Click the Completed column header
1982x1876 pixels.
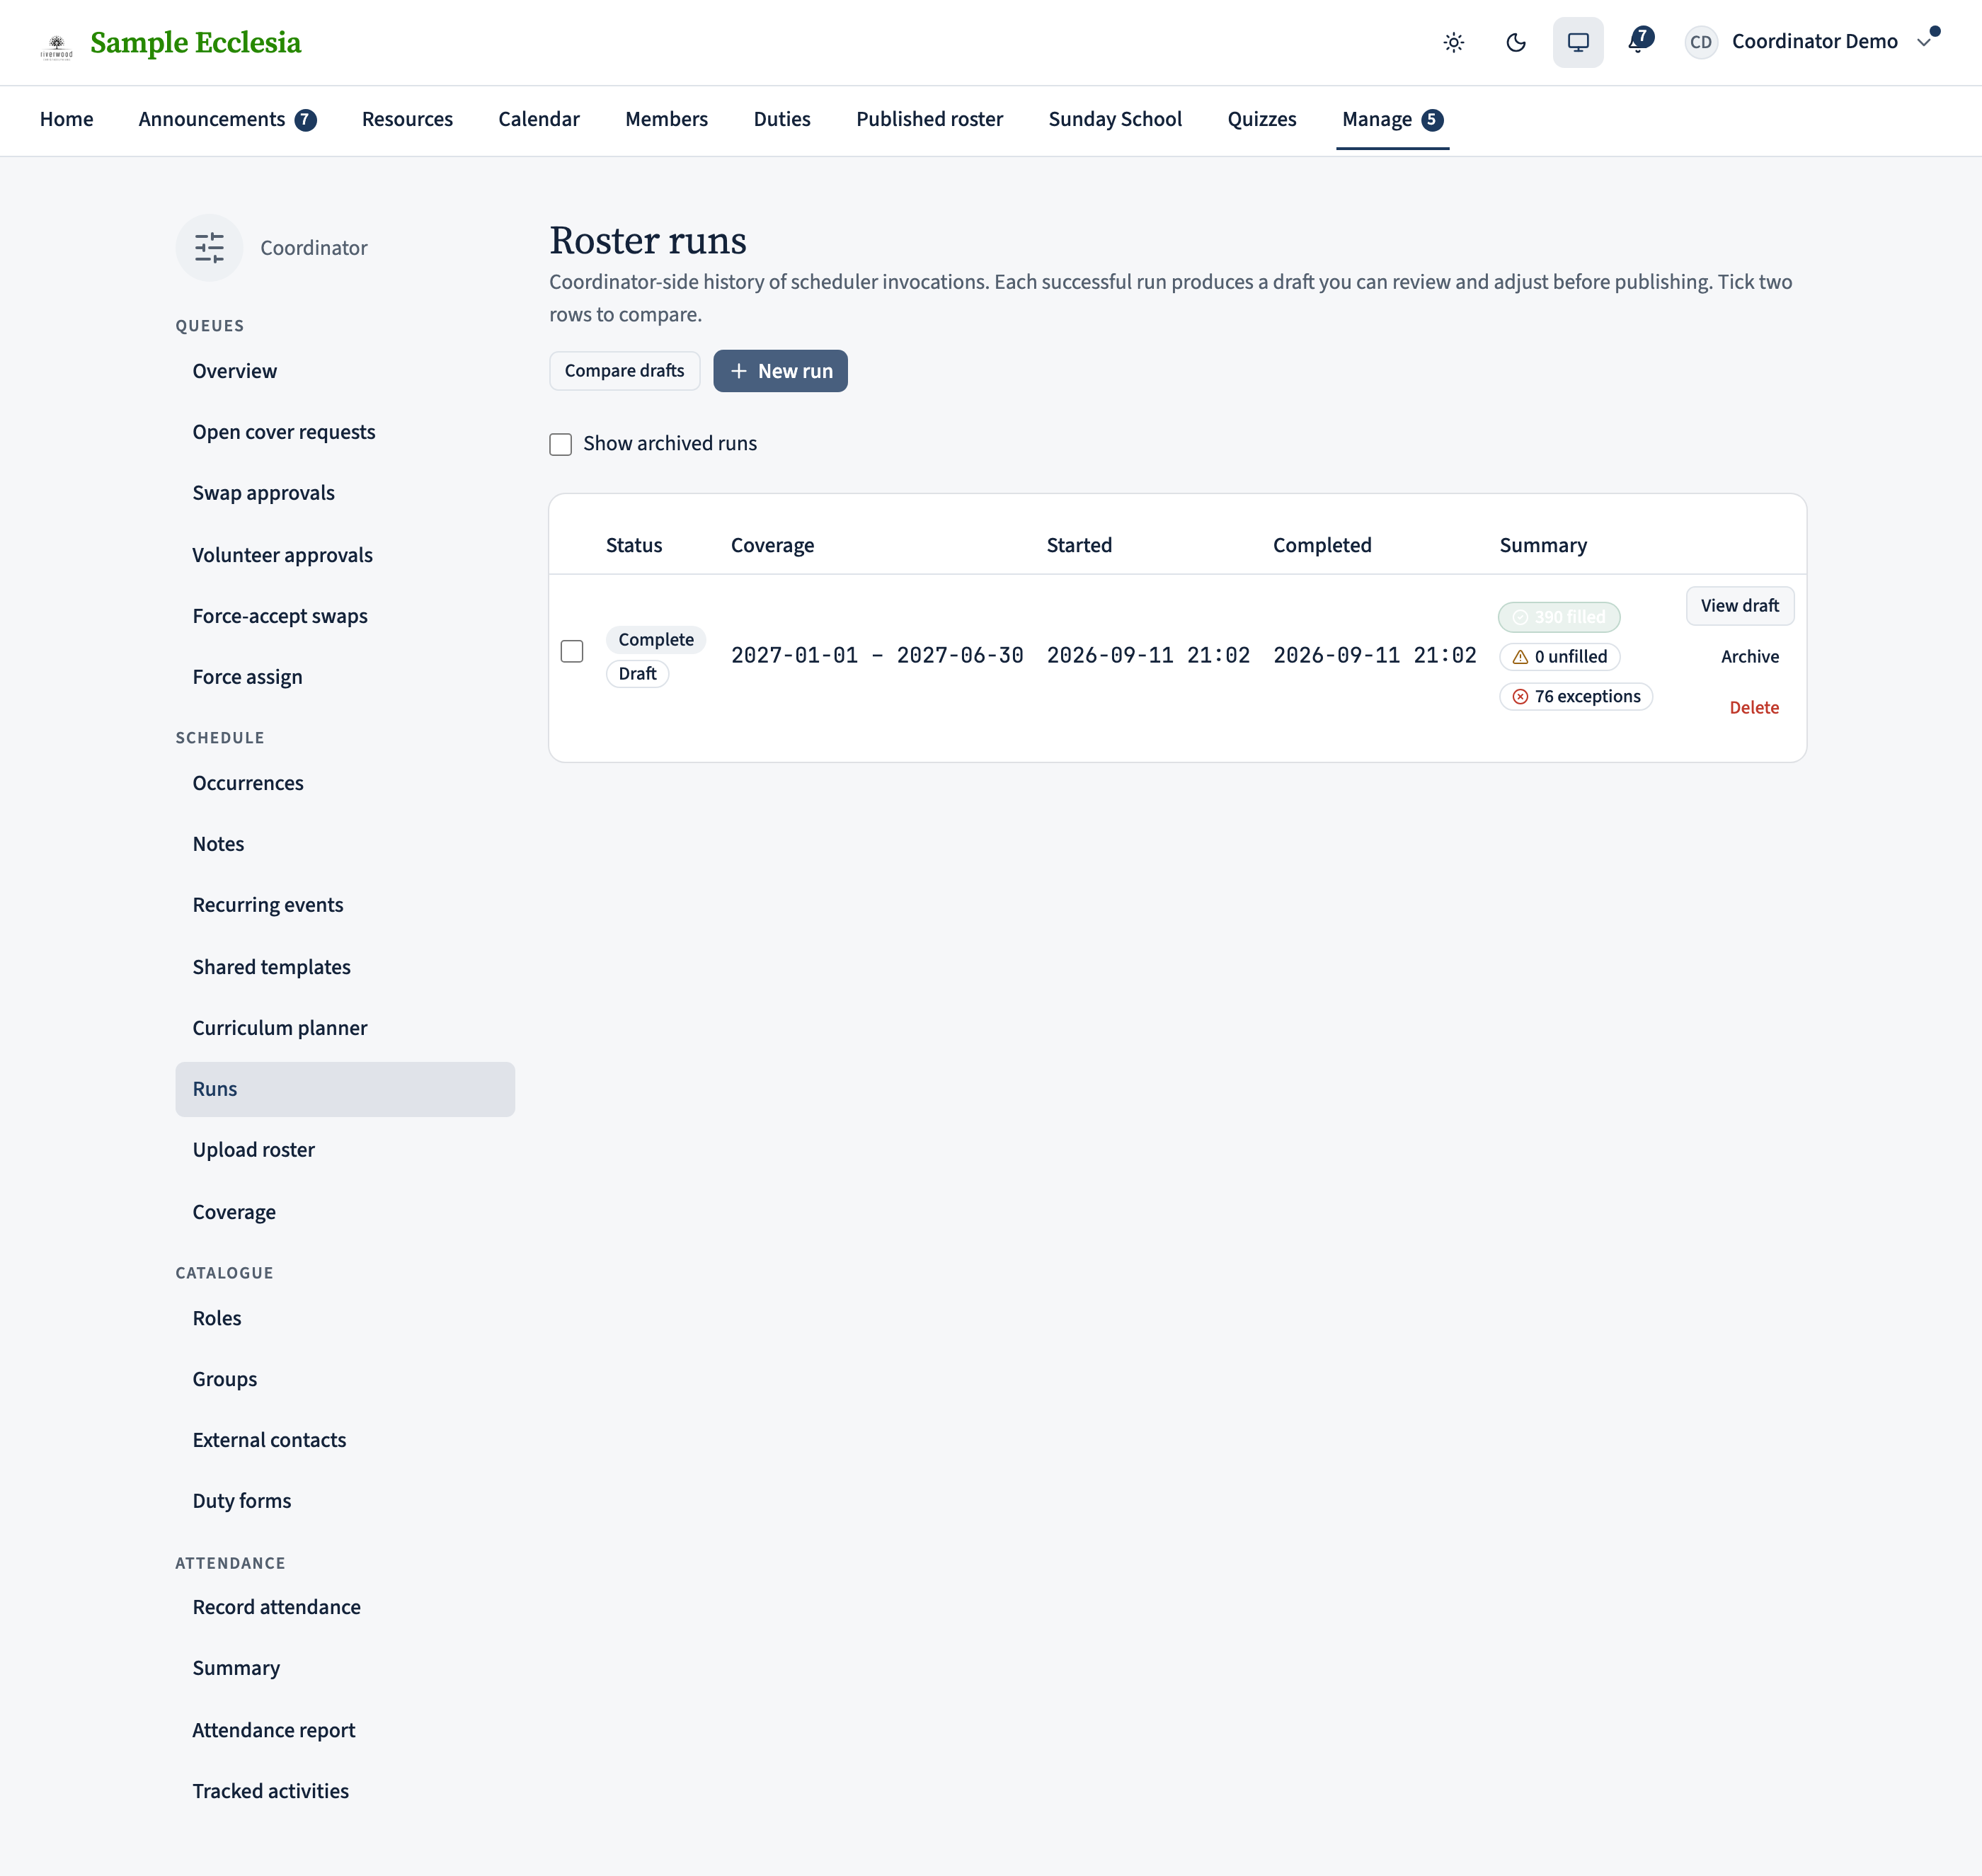point(1322,545)
